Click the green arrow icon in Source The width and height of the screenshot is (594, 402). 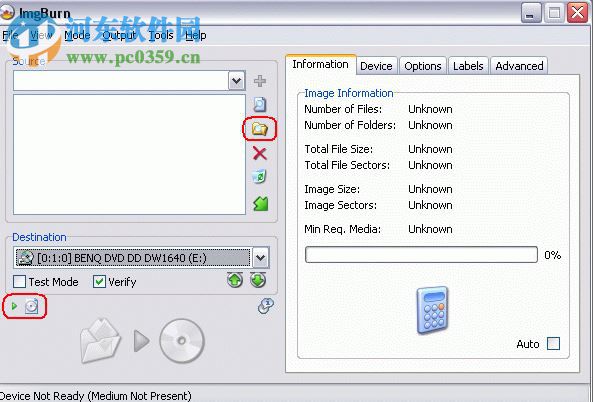coord(260,204)
